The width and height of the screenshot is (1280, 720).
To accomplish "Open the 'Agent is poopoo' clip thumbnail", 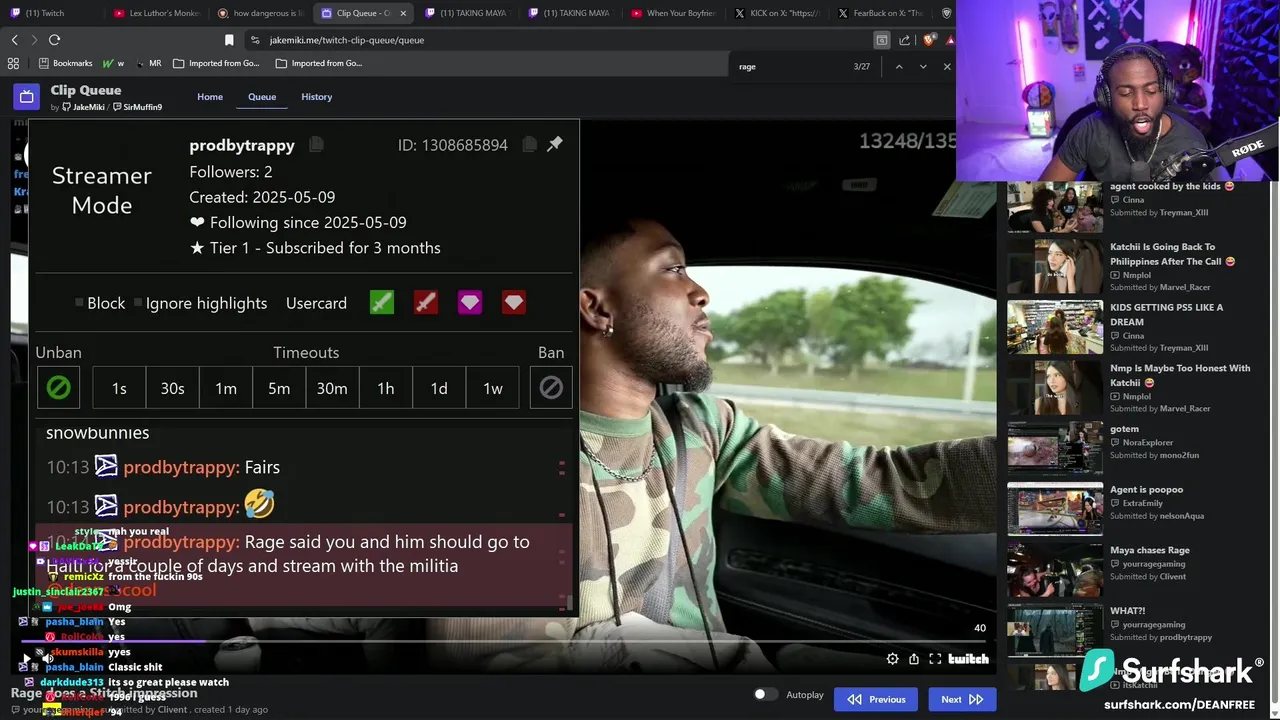I will click(1055, 509).
